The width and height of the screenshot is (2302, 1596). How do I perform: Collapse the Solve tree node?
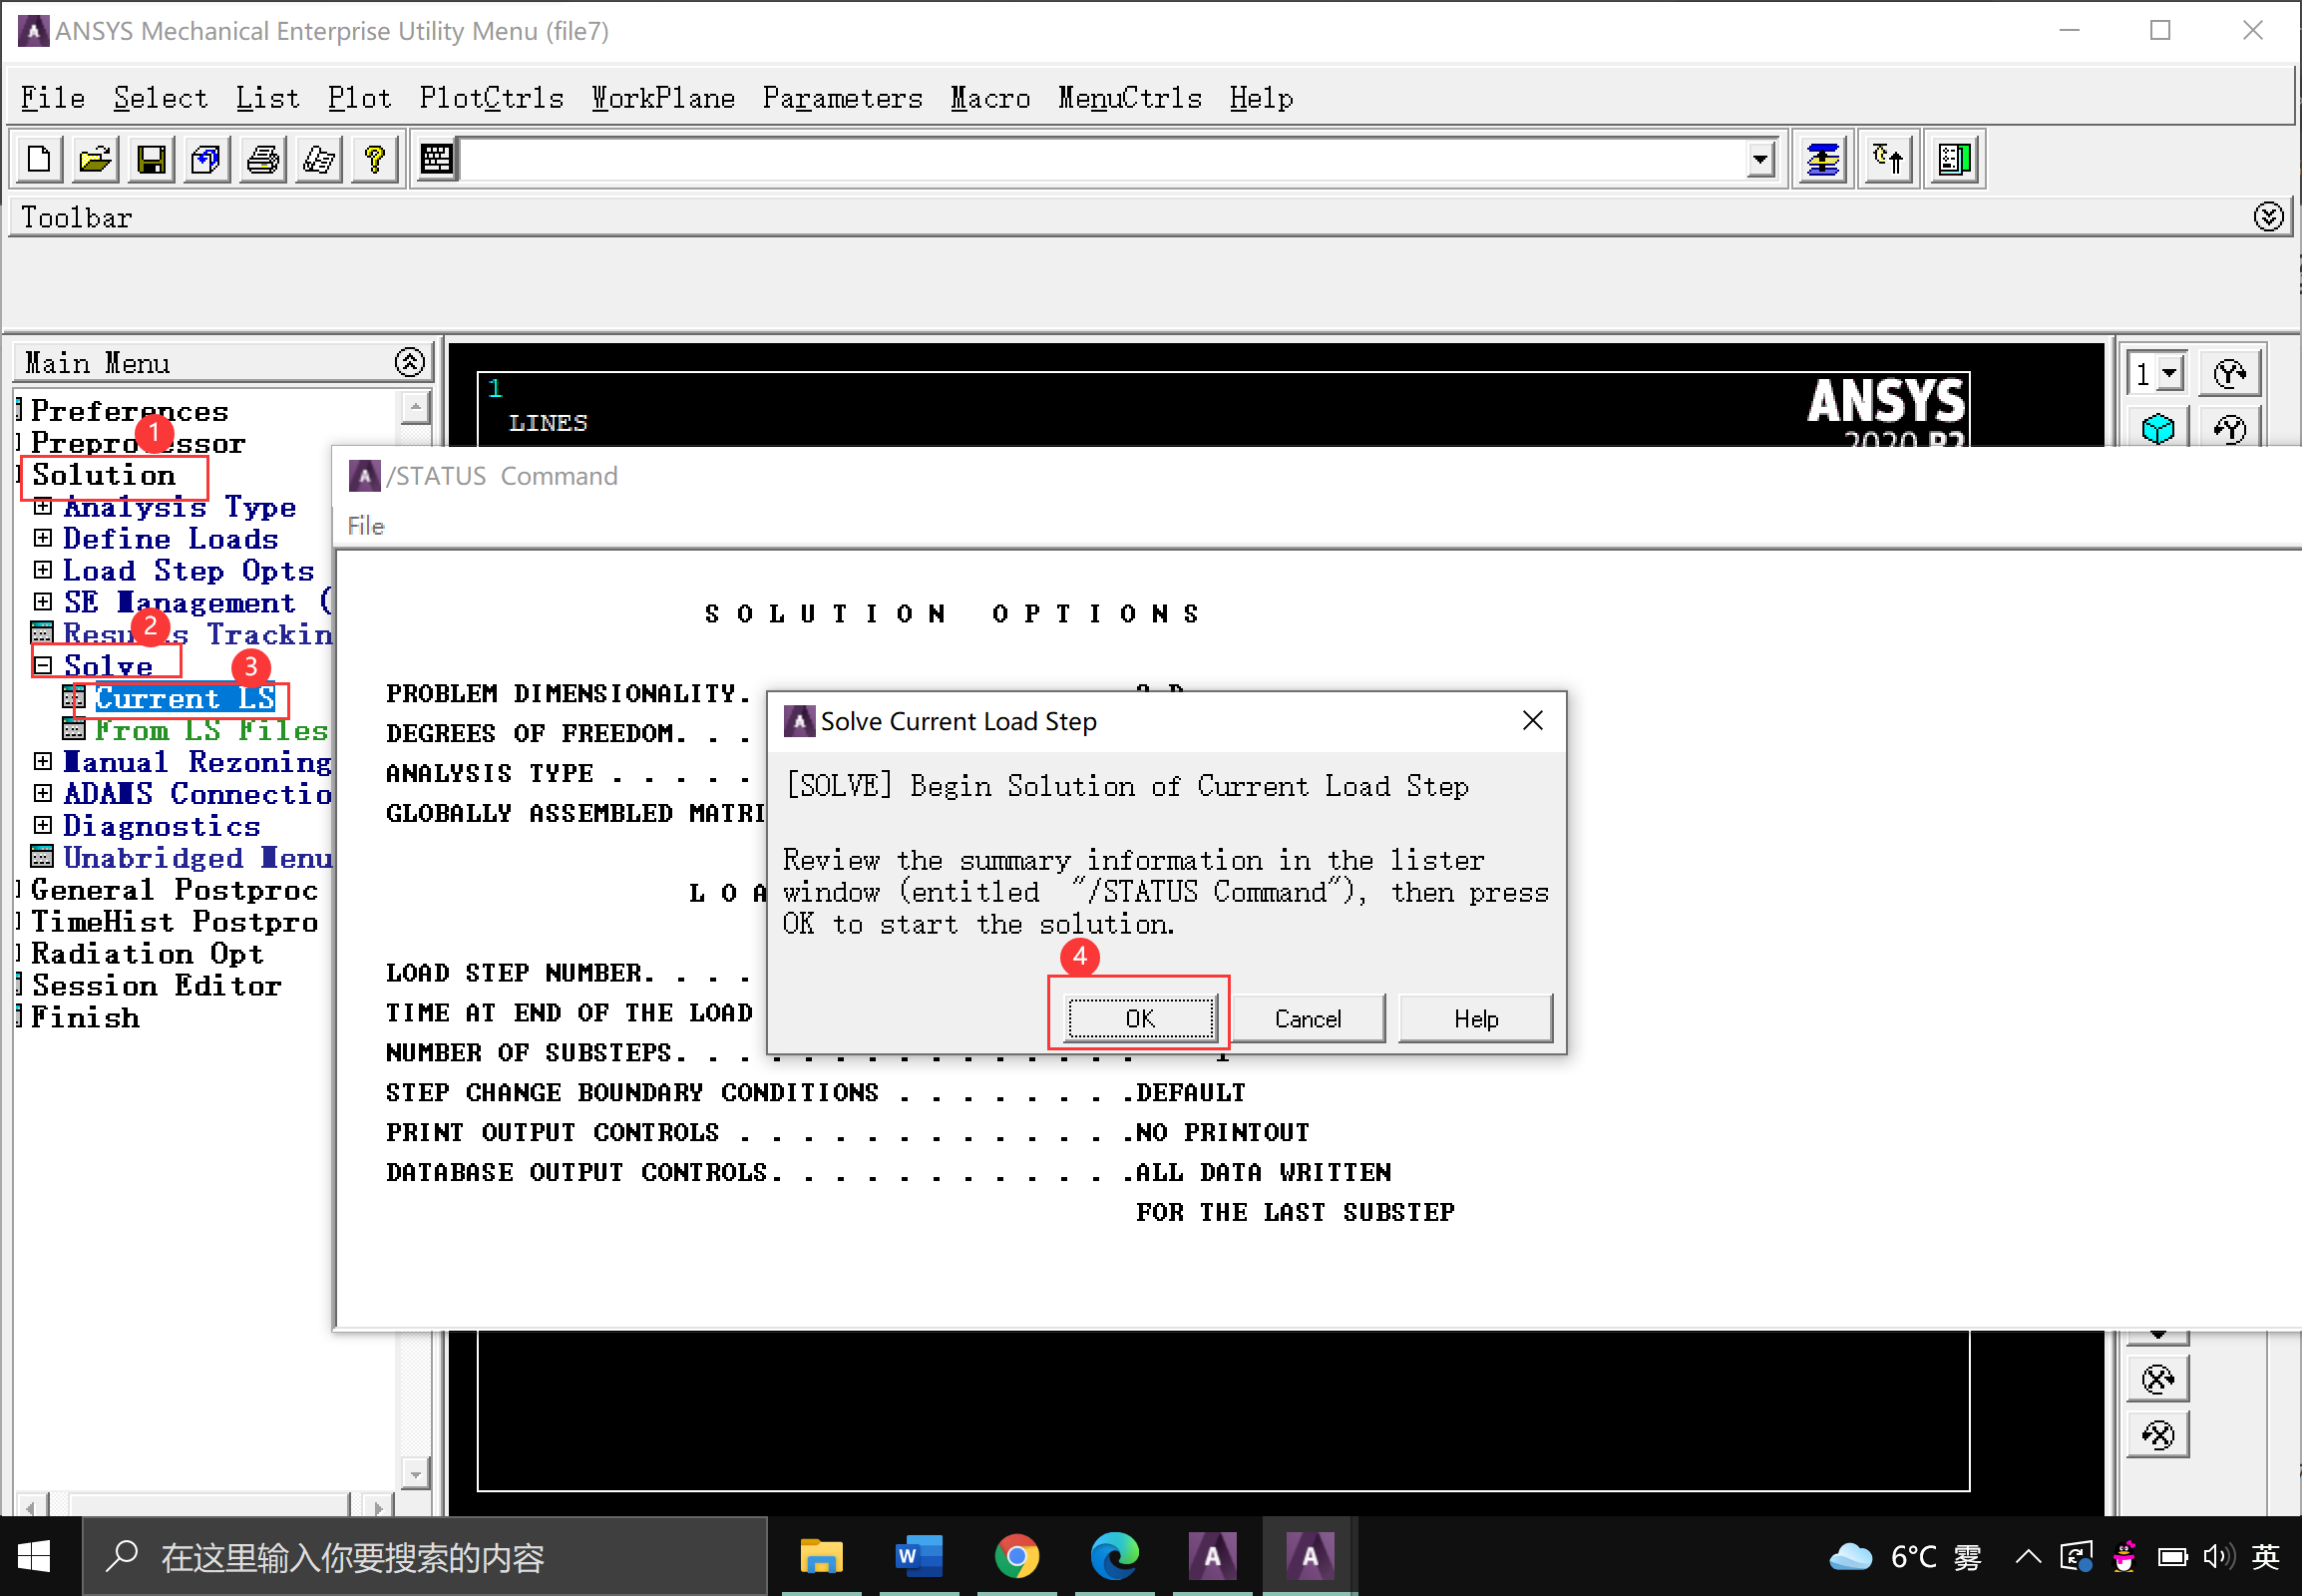coord(43,665)
